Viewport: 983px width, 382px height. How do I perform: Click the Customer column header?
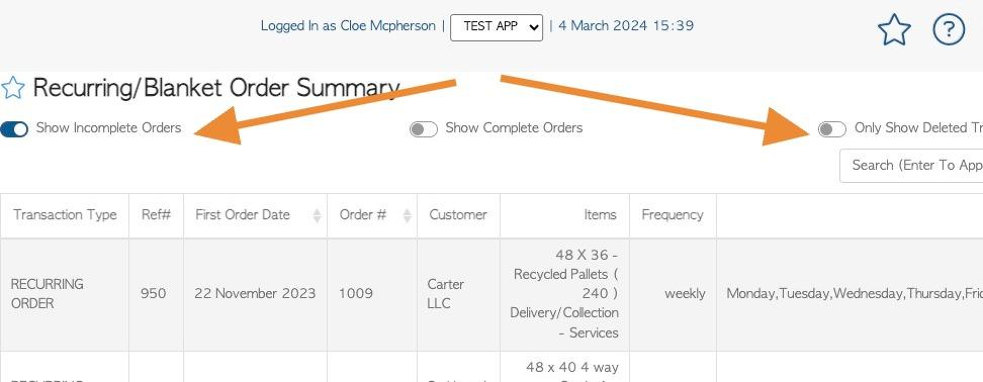click(458, 215)
